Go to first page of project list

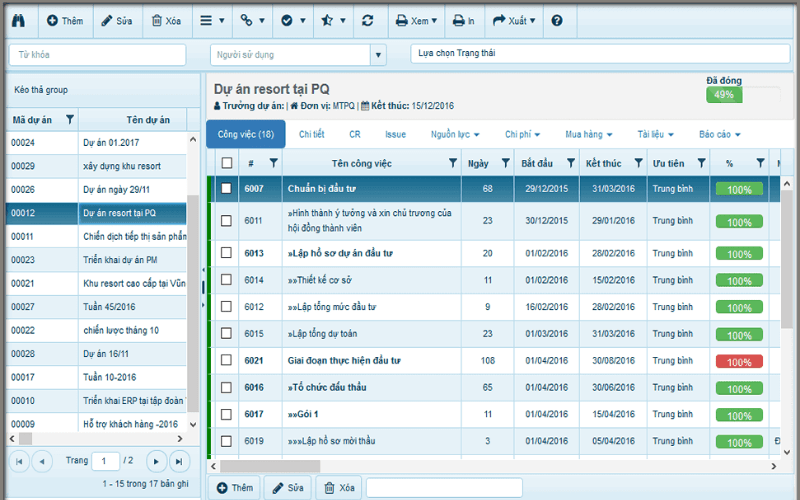[19, 462]
